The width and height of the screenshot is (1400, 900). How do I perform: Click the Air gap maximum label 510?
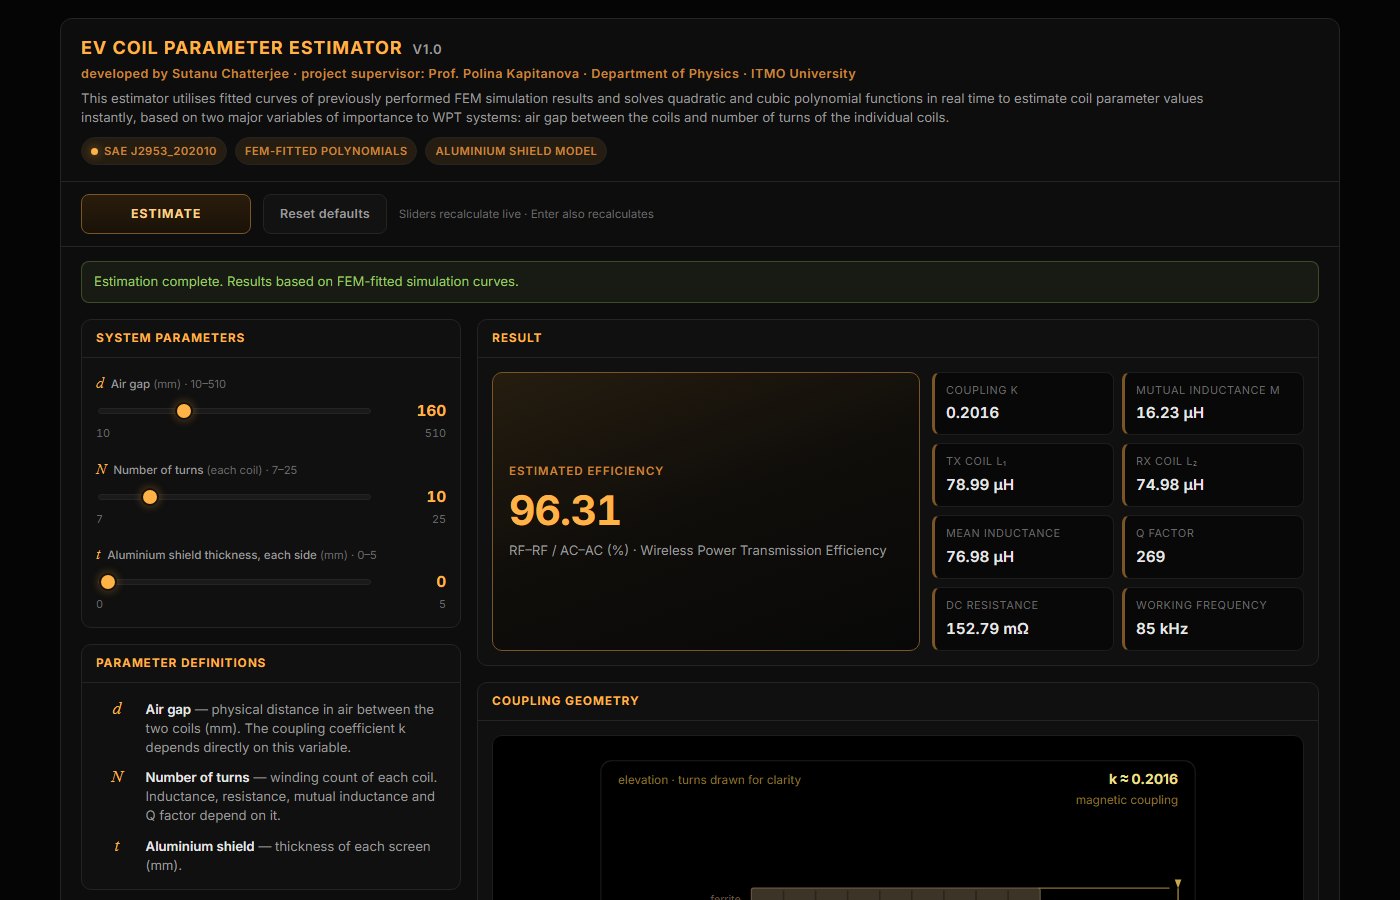pos(435,433)
